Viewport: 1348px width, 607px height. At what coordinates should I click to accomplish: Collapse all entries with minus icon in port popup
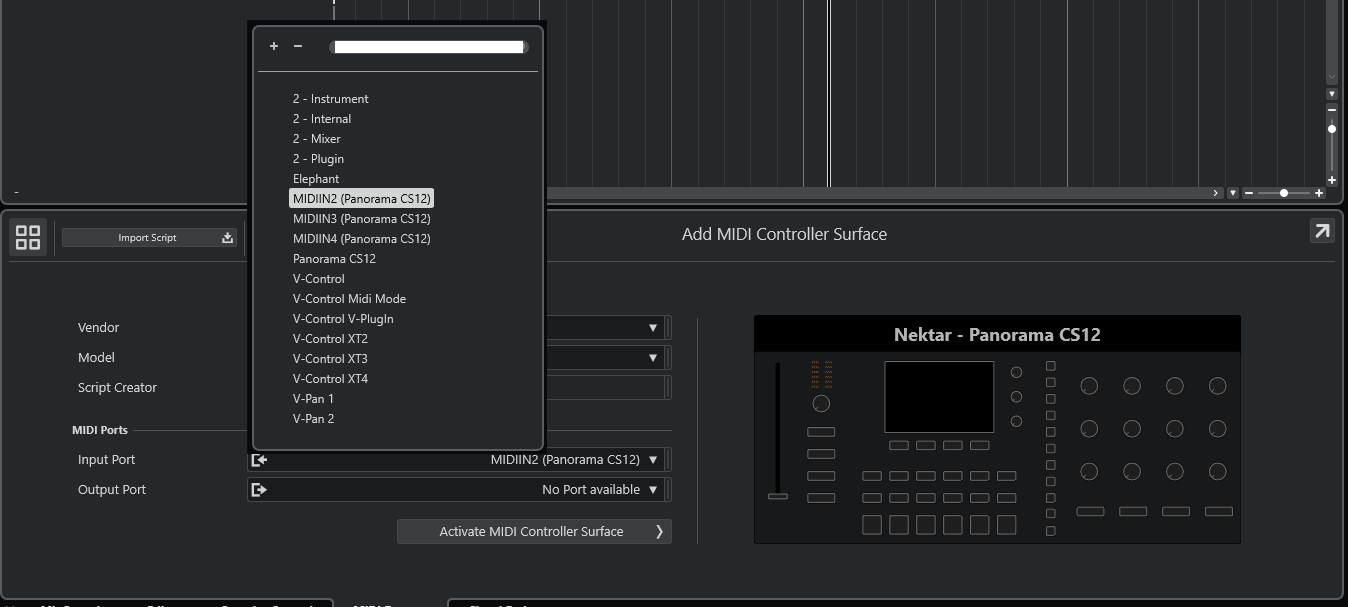pyautogui.click(x=297, y=46)
